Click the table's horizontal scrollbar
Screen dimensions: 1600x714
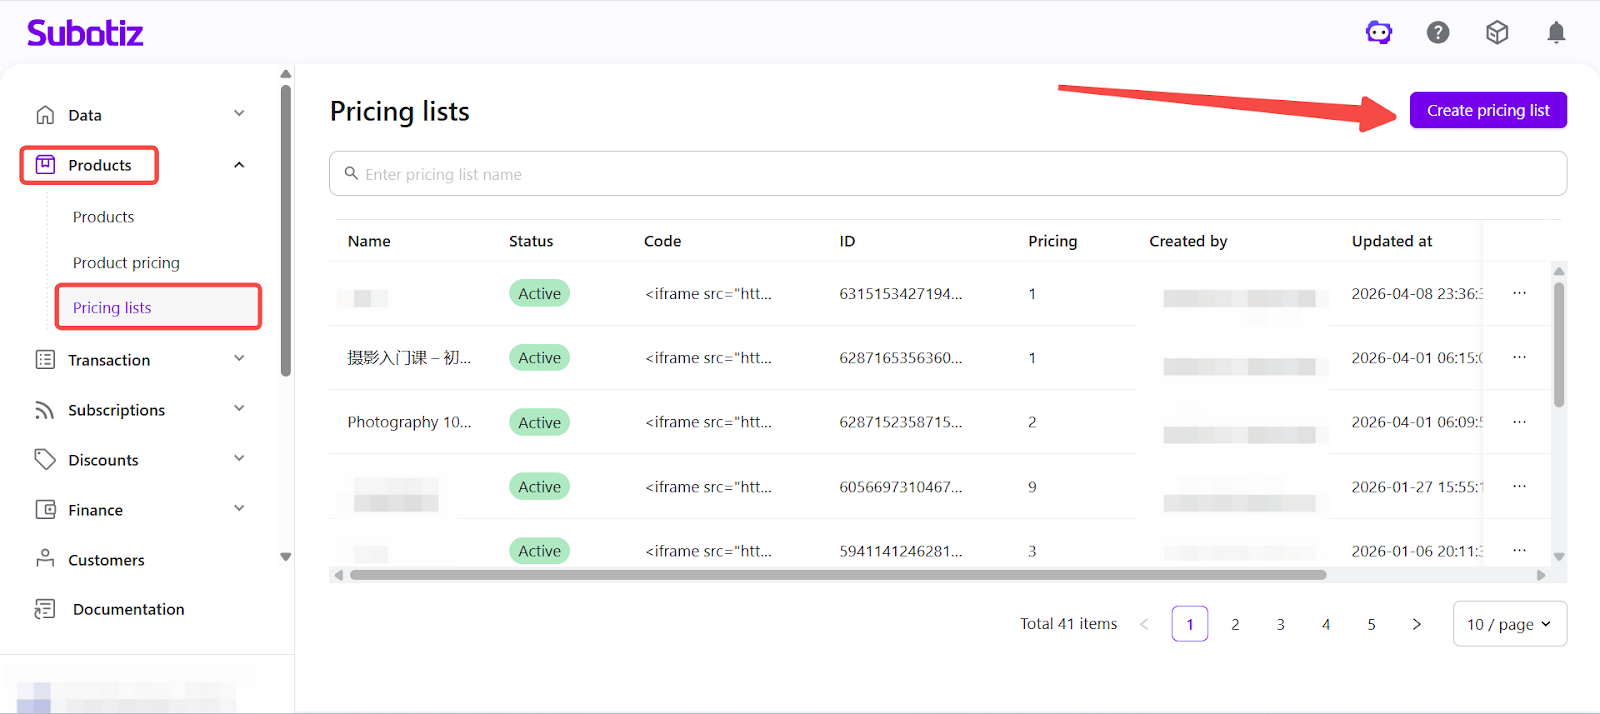pos(838,575)
